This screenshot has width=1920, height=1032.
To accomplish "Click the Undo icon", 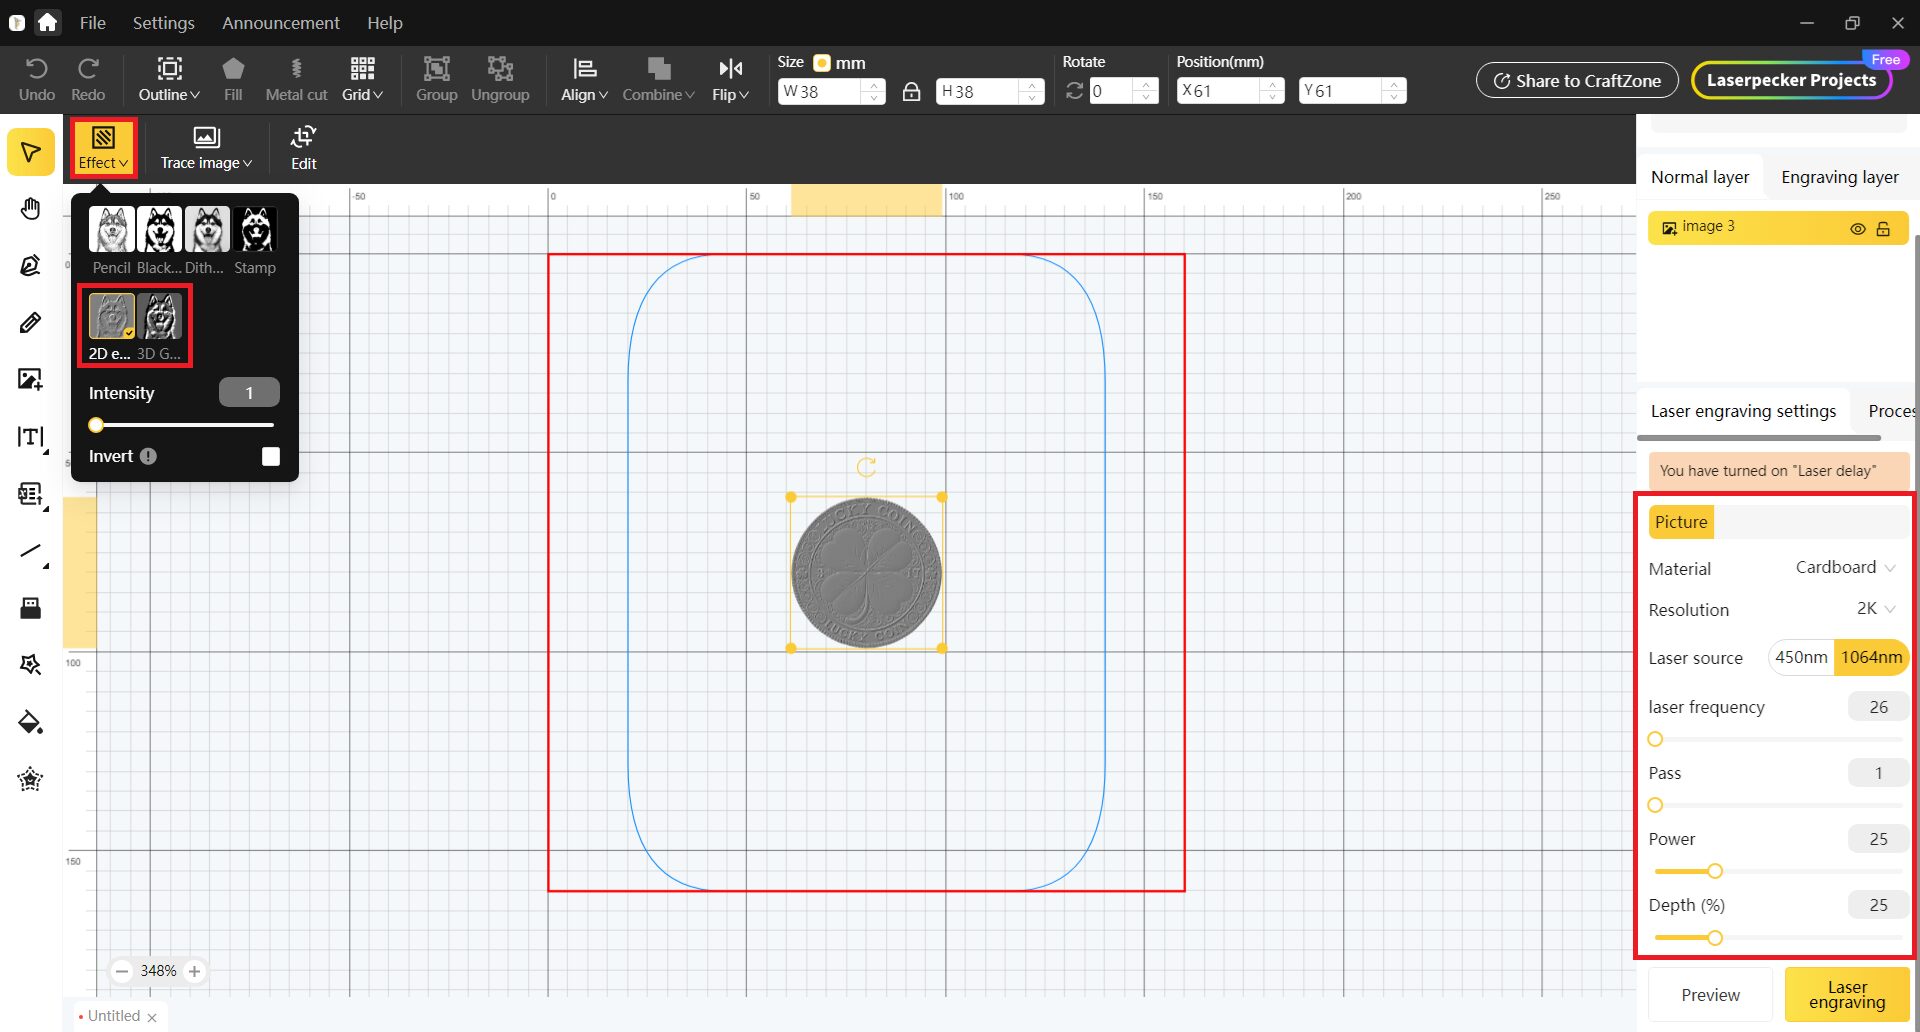I will click(x=36, y=69).
